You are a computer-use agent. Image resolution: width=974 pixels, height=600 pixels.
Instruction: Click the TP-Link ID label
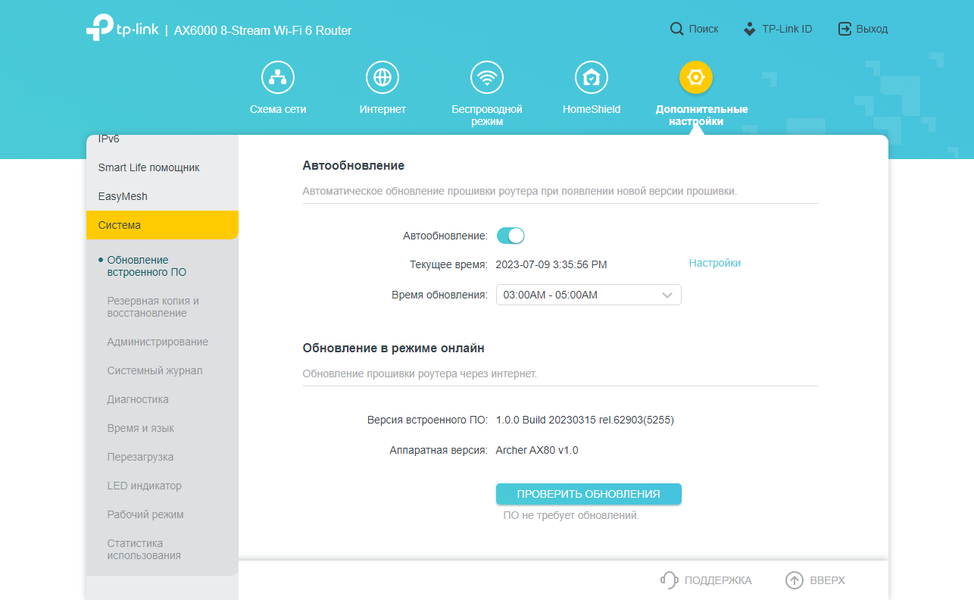787,29
